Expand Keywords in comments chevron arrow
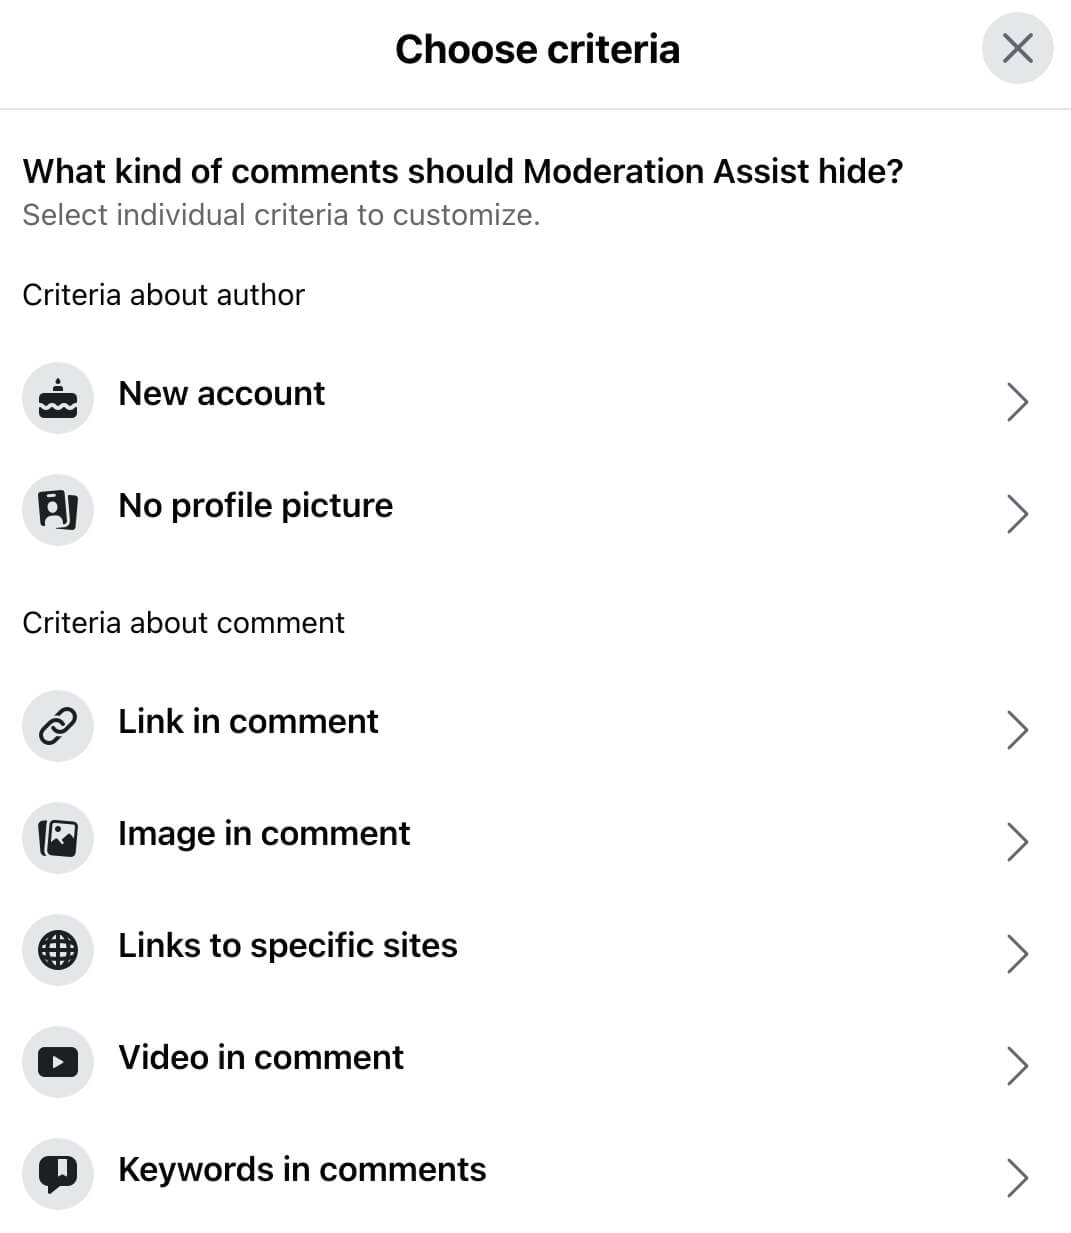1071x1233 pixels. pyautogui.click(x=1017, y=1177)
